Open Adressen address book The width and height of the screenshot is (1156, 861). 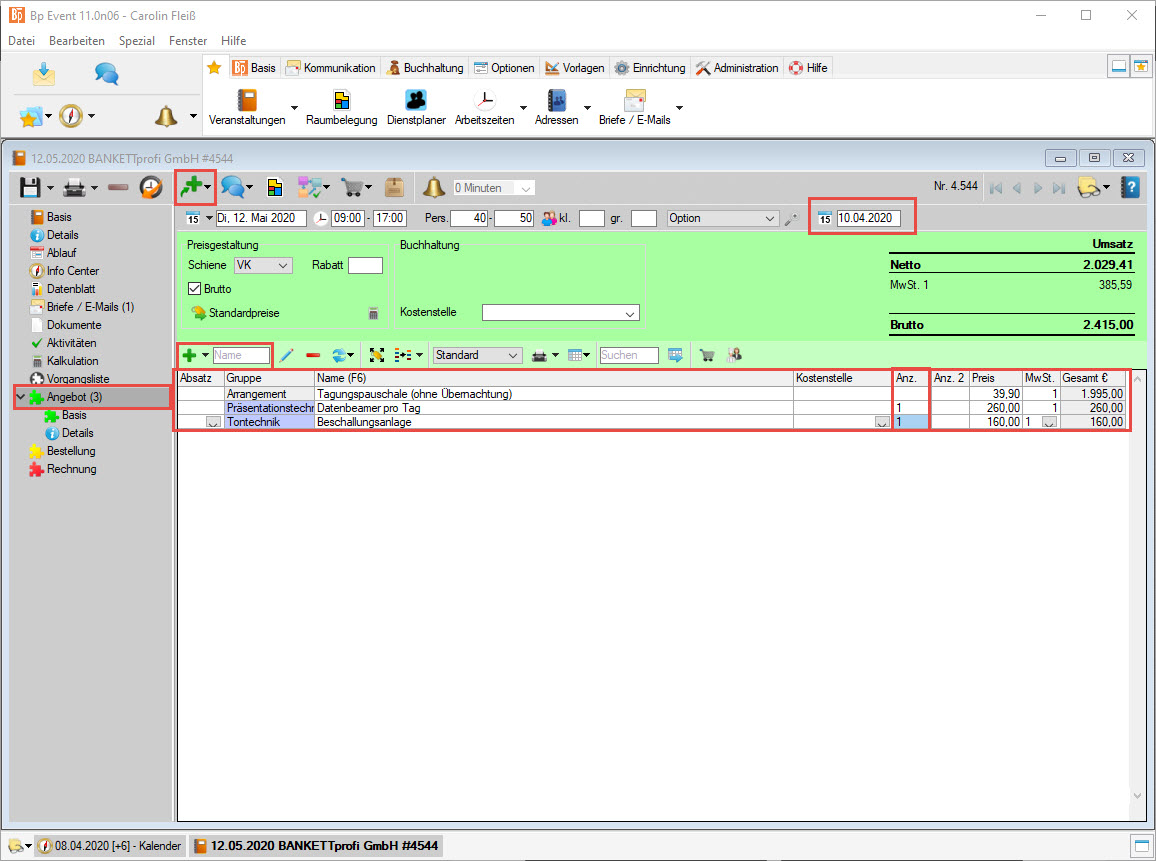click(557, 100)
